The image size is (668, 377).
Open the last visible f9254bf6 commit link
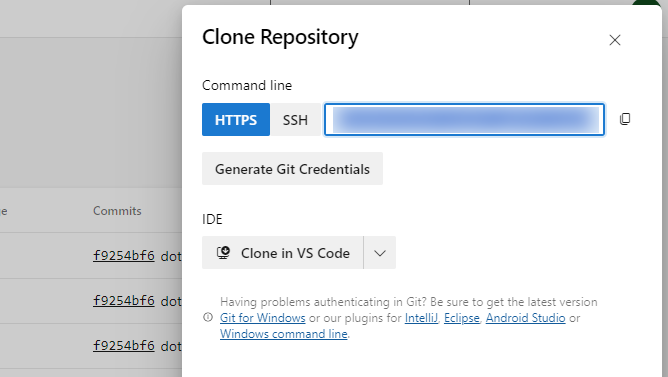click(124, 345)
